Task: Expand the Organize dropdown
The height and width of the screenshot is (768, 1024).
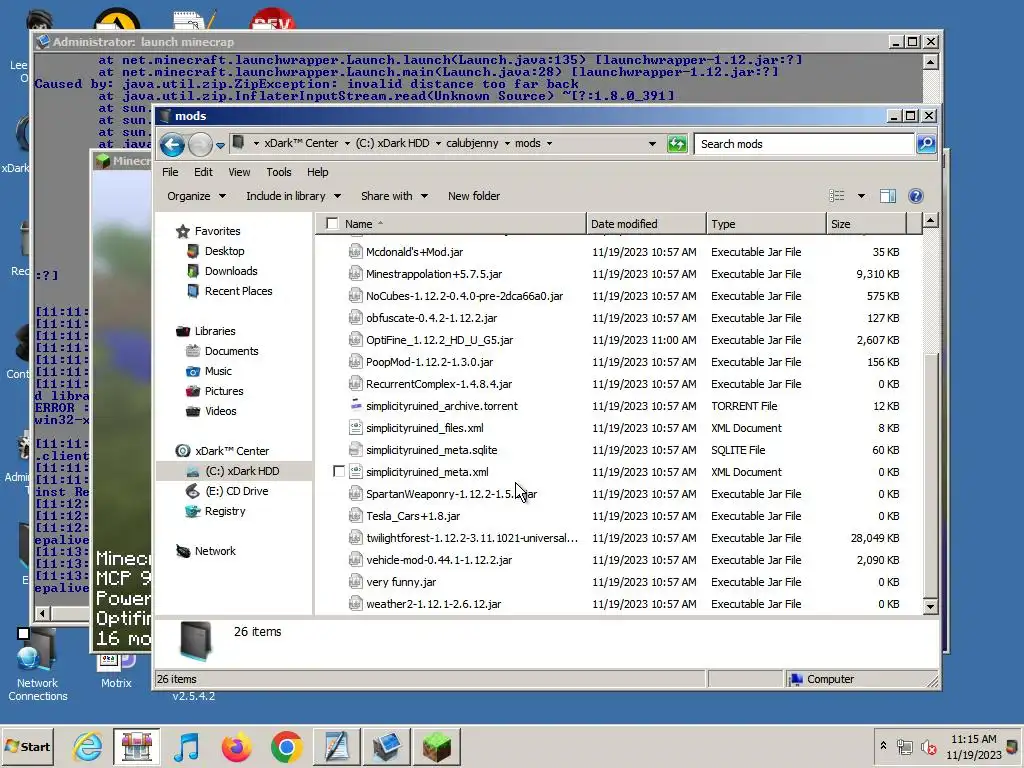Action: coord(196,196)
